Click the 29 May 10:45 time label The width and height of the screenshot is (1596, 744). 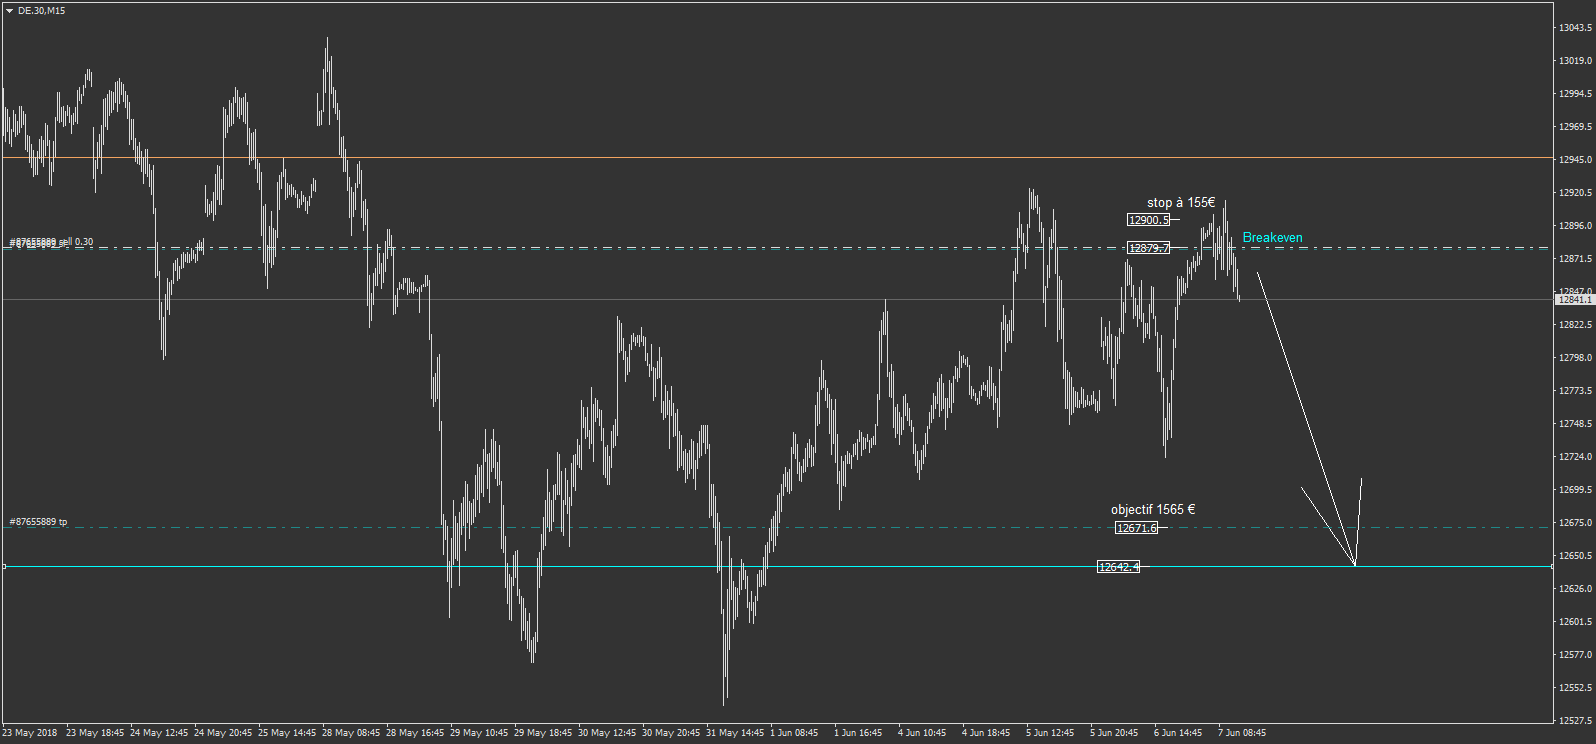479,733
